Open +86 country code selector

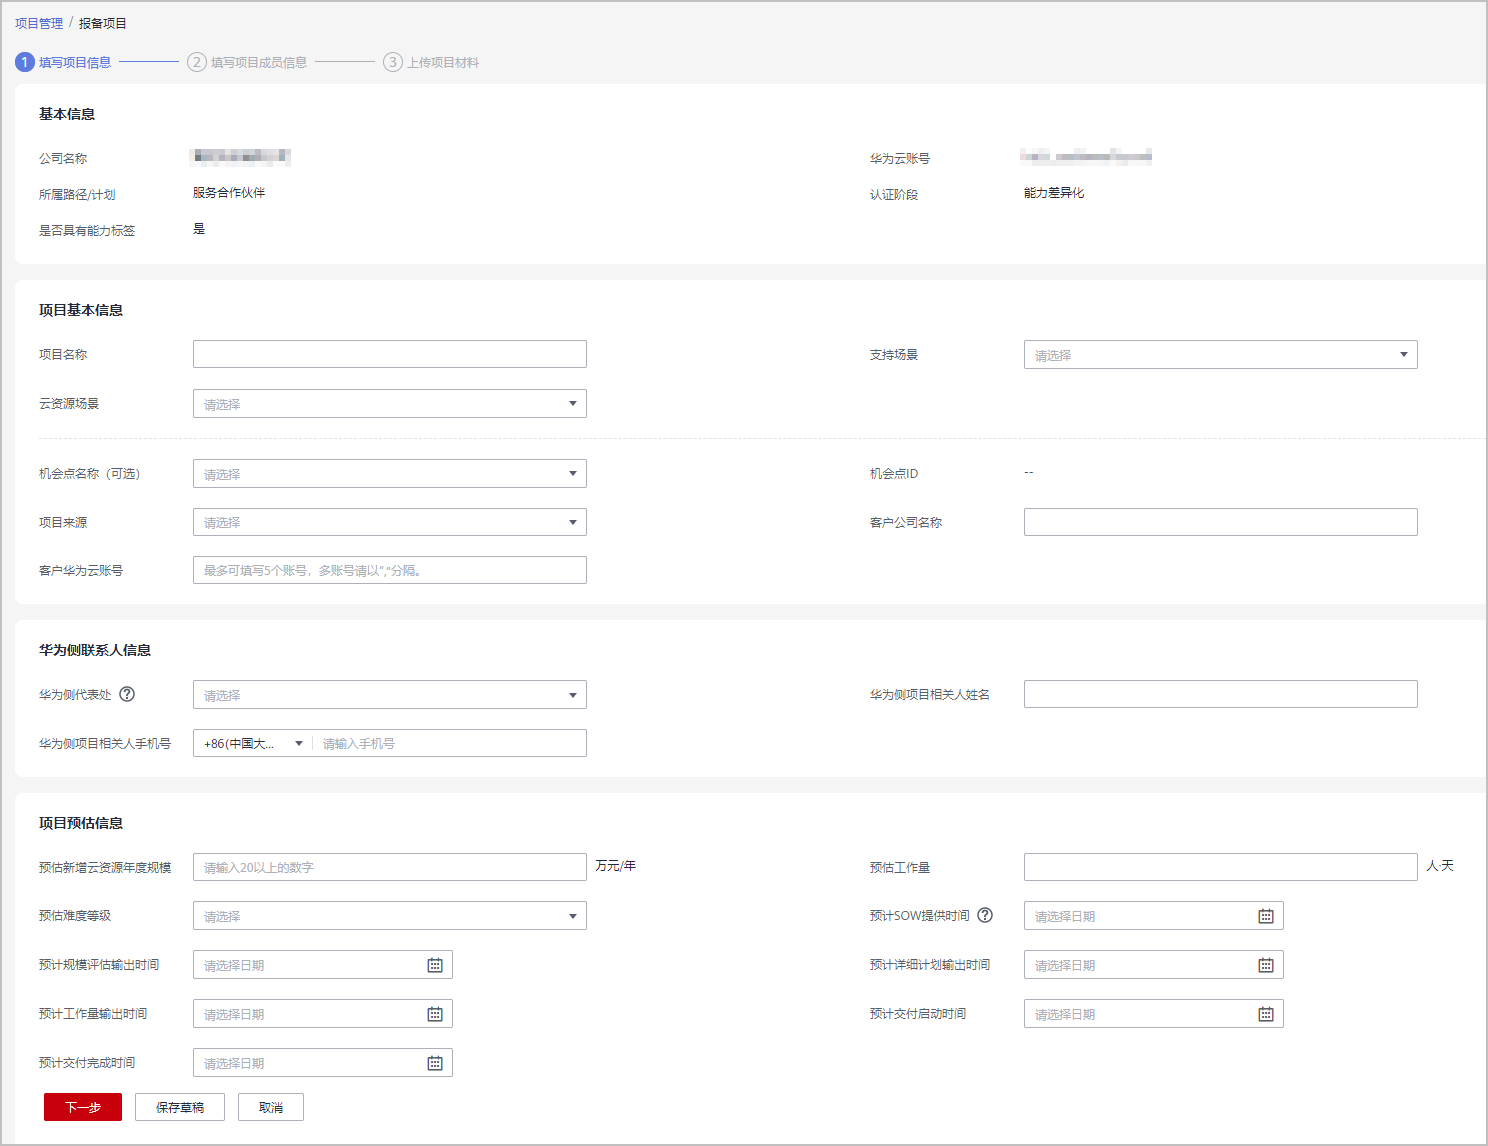pyautogui.click(x=253, y=743)
